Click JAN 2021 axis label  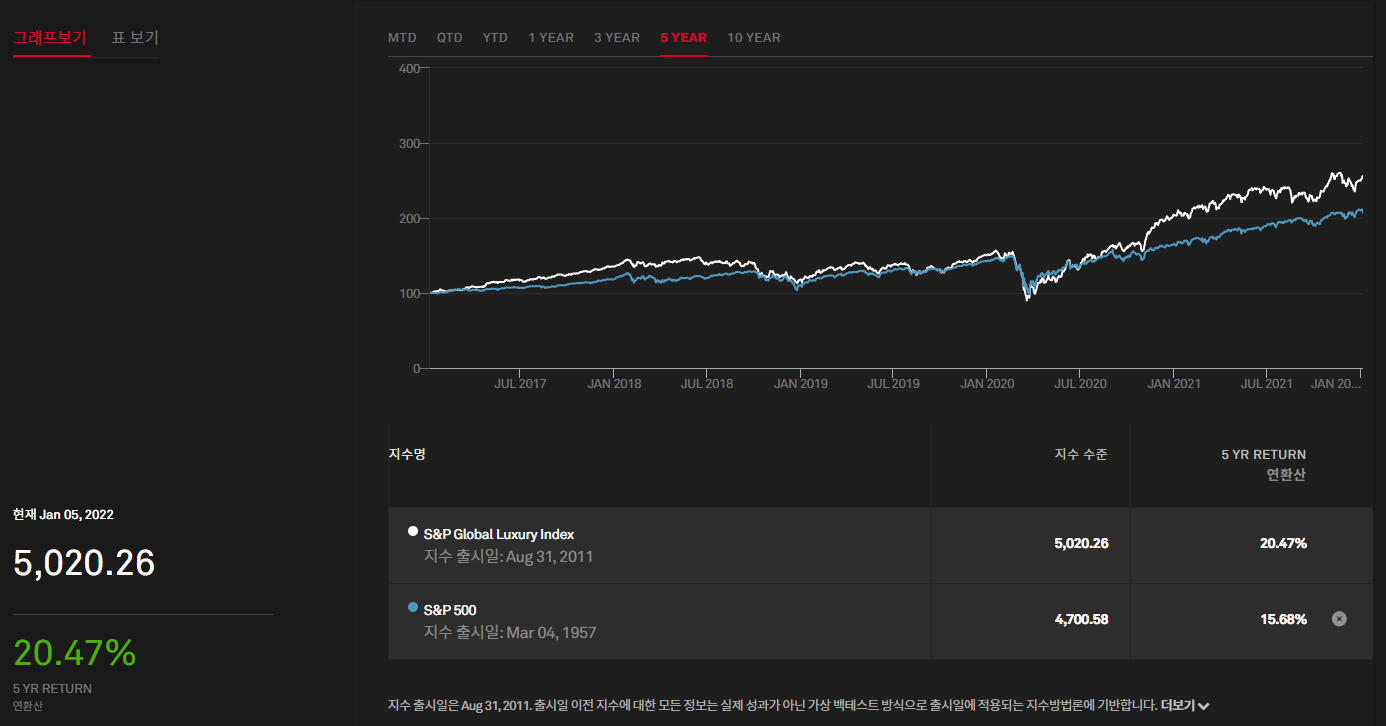pos(1174,384)
